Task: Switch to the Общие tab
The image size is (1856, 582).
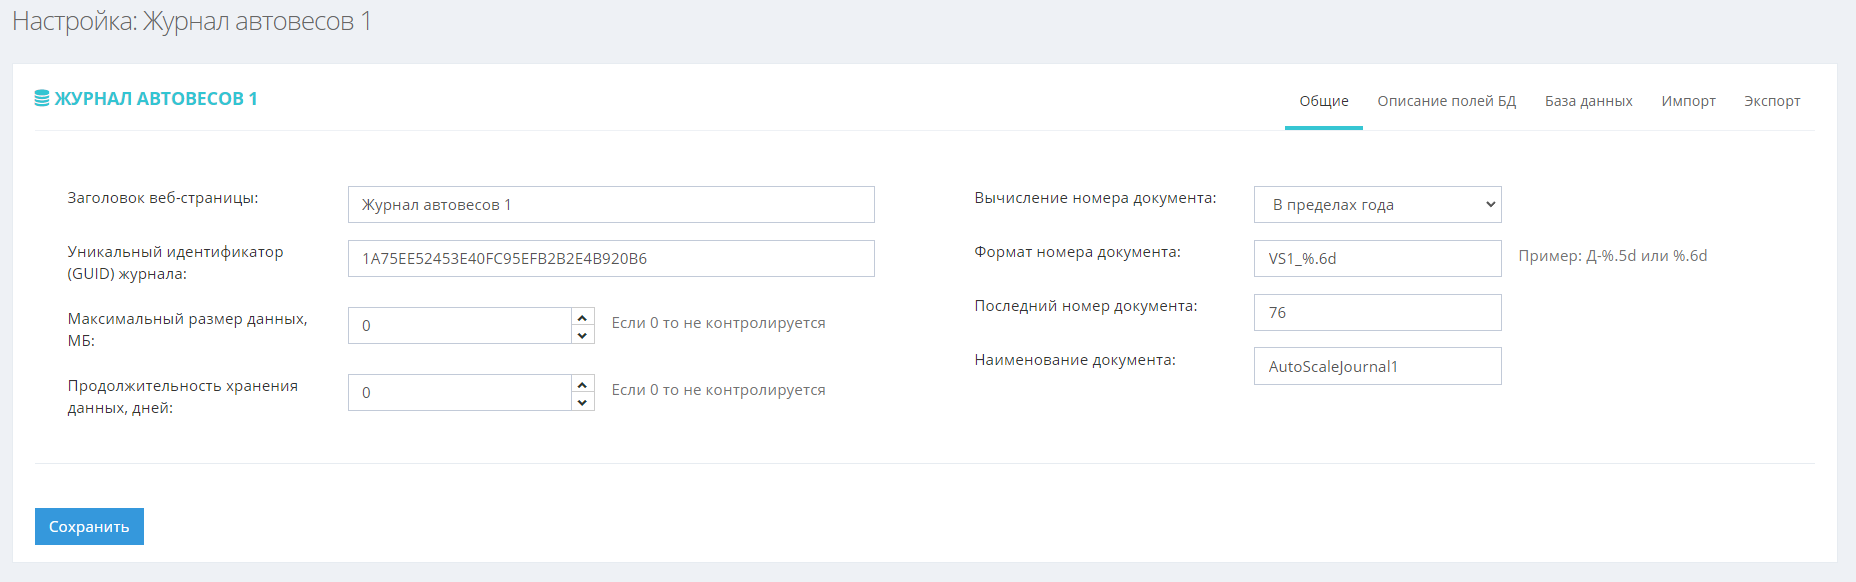Action: 1323,101
